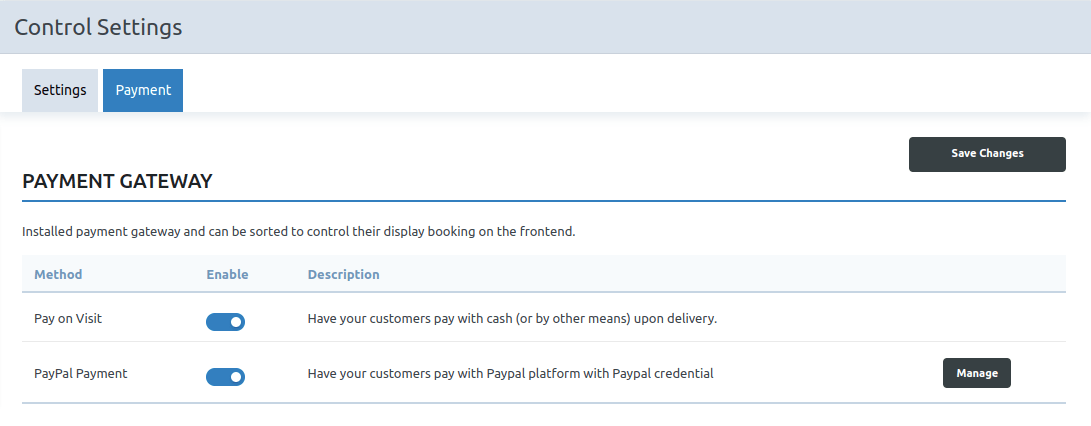
Task: Click the Enable column header
Action: click(x=227, y=274)
